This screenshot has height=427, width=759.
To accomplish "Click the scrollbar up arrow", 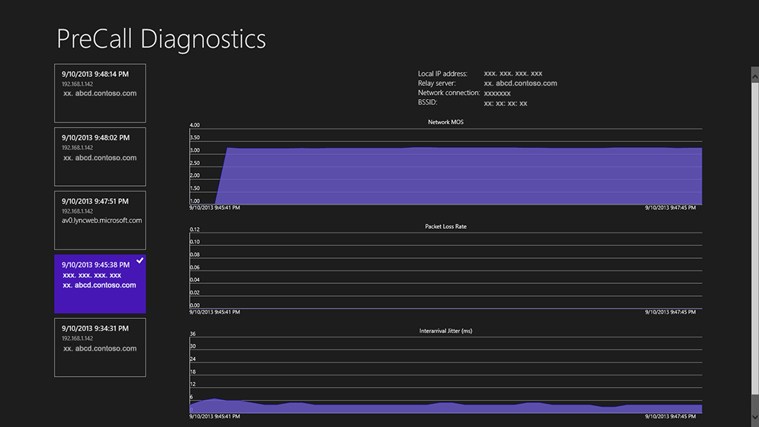I will point(754,73).
